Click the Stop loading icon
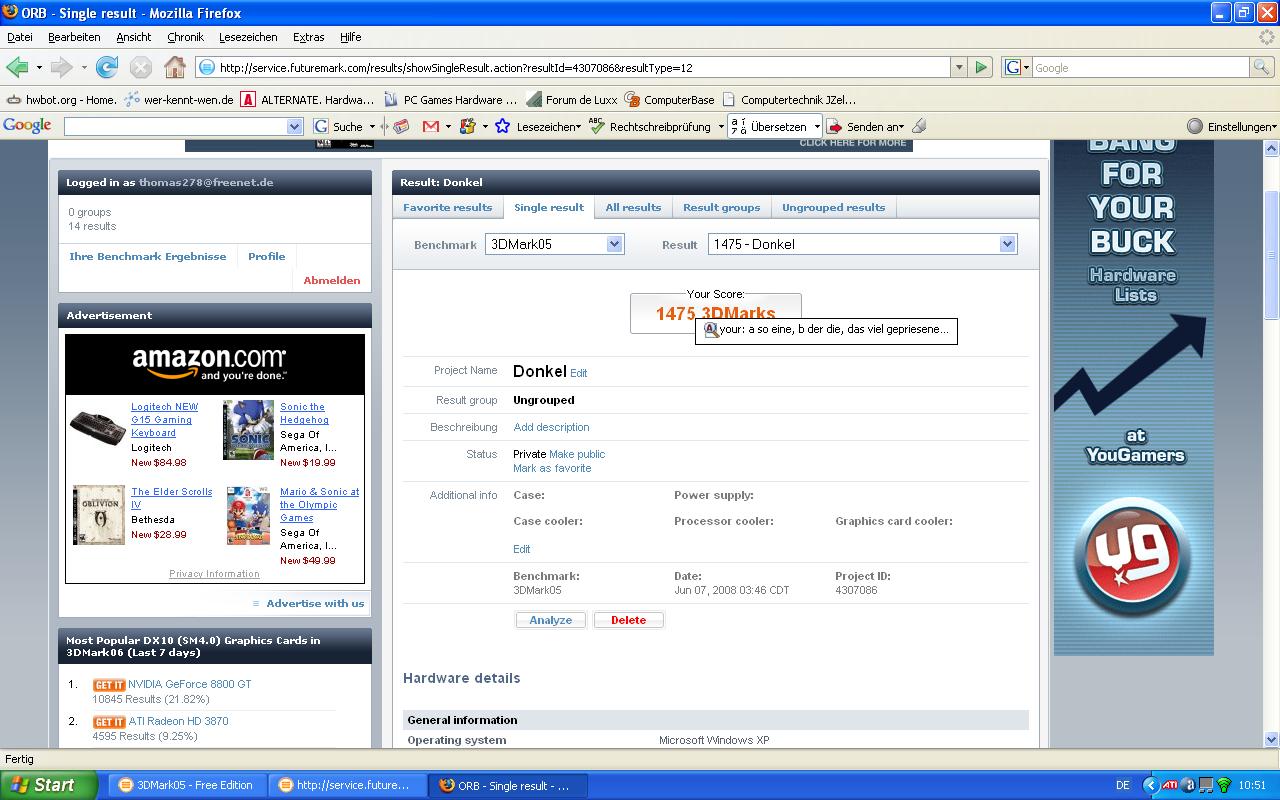Viewport: 1280px width, 800px height. (141, 67)
